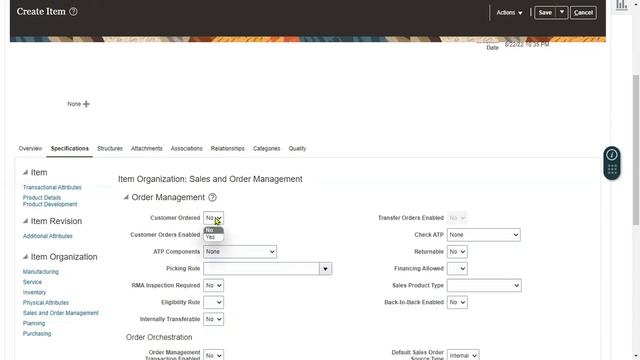The image size is (640, 360).
Task: Open Purchasing link in sidebar
Action: tap(37, 334)
